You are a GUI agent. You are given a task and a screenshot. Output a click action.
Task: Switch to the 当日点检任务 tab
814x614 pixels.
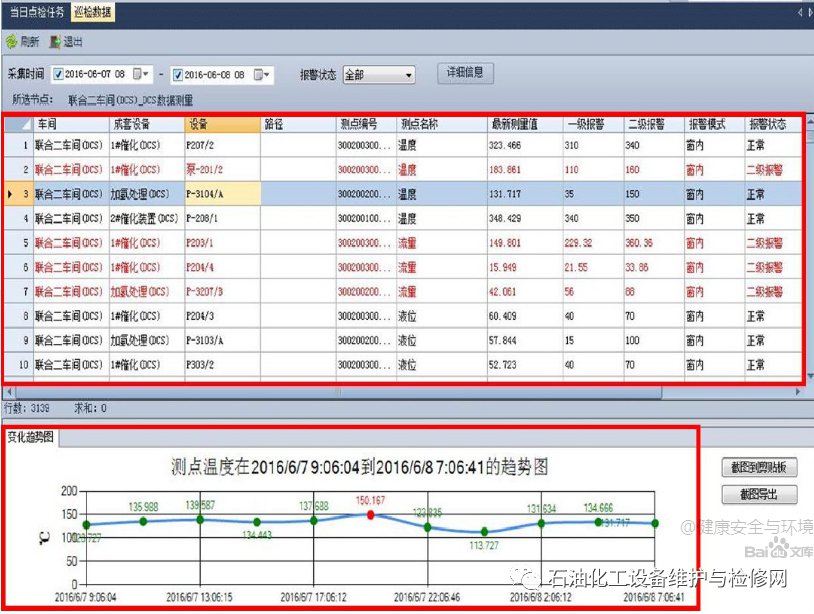[x=37, y=13]
